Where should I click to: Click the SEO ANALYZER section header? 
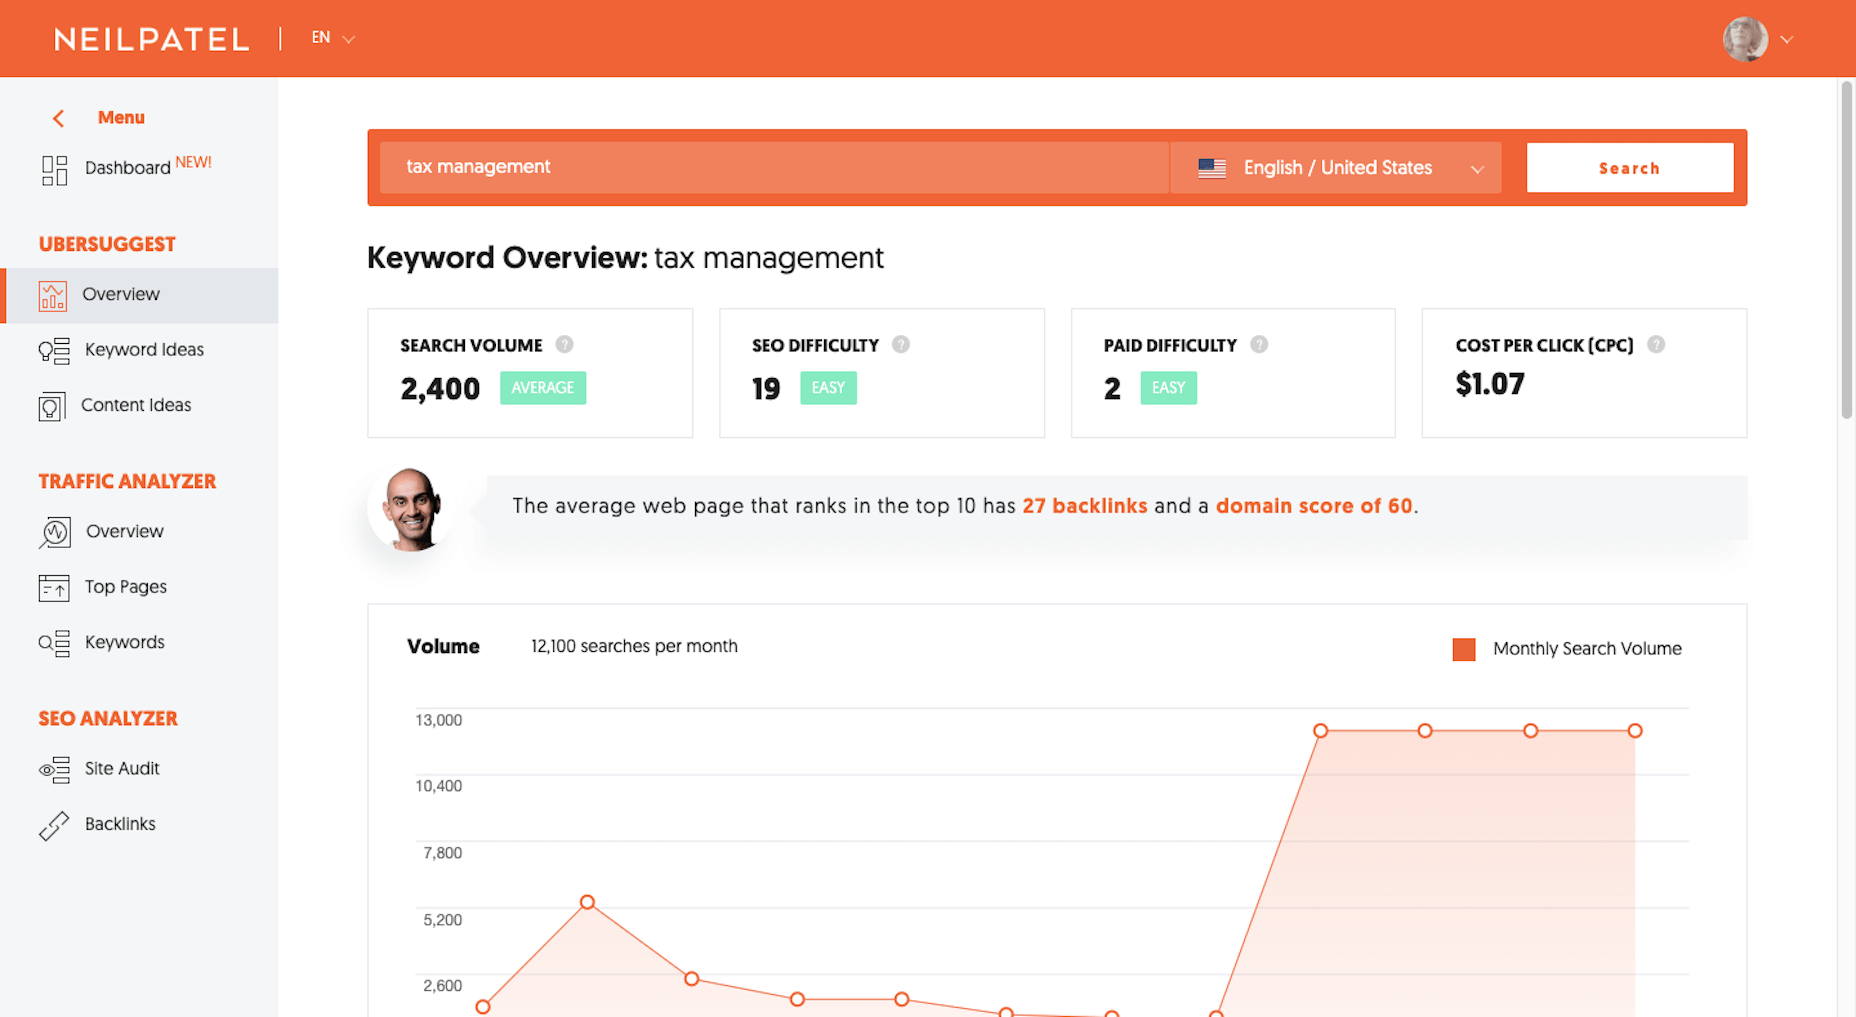click(108, 719)
